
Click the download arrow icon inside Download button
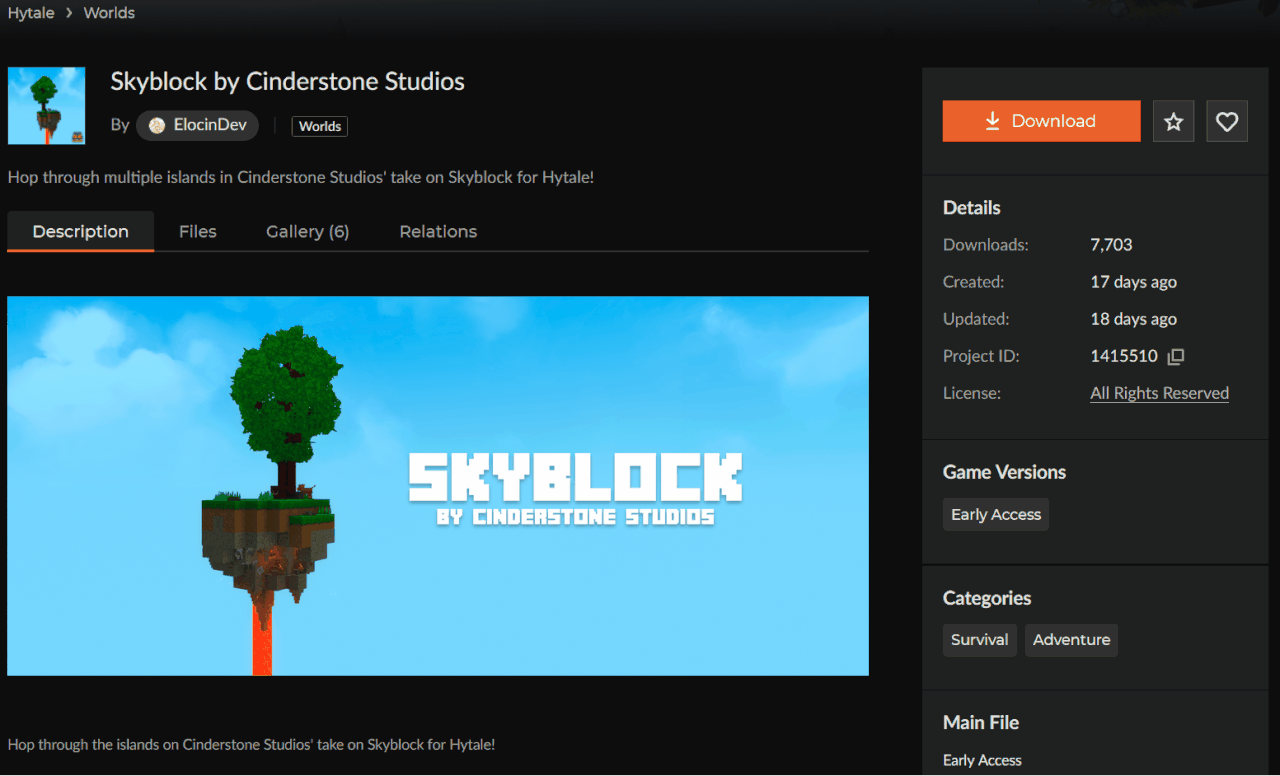pos(992,120)
